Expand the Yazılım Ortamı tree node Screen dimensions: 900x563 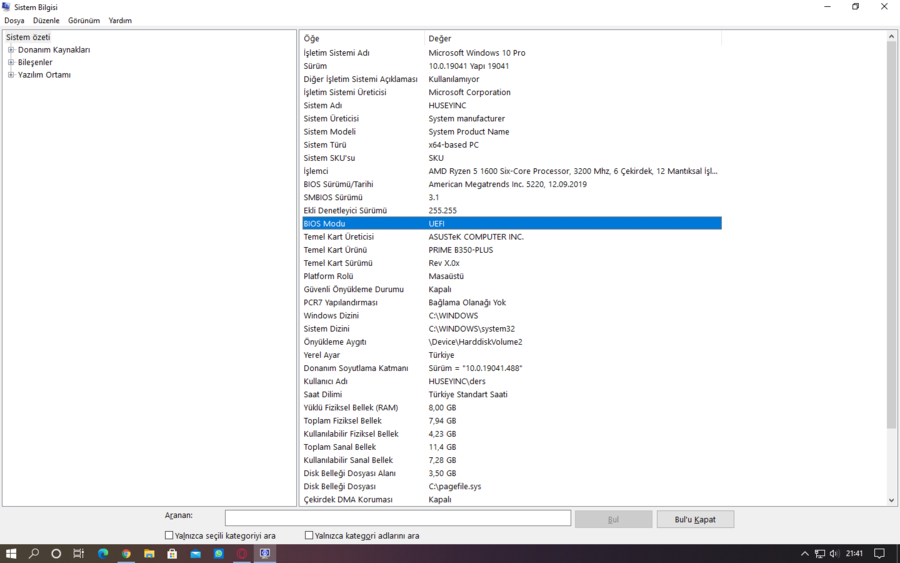(11, 75)
